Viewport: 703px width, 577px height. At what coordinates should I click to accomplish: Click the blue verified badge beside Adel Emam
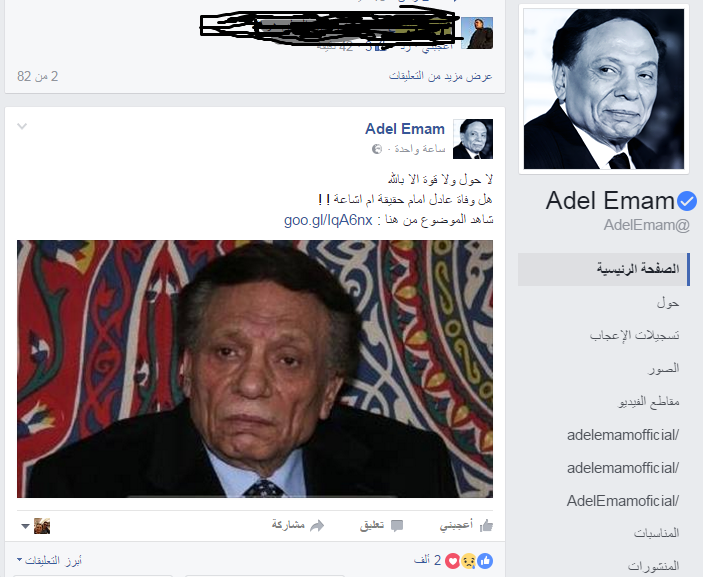[687, 200]
